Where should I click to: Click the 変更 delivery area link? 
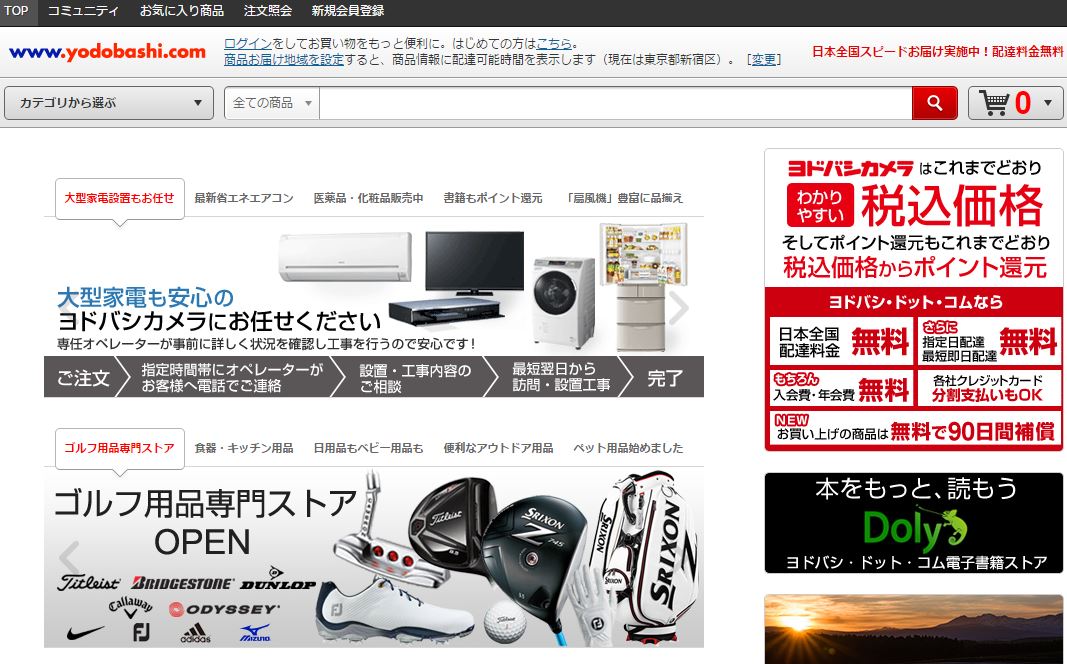764,60
